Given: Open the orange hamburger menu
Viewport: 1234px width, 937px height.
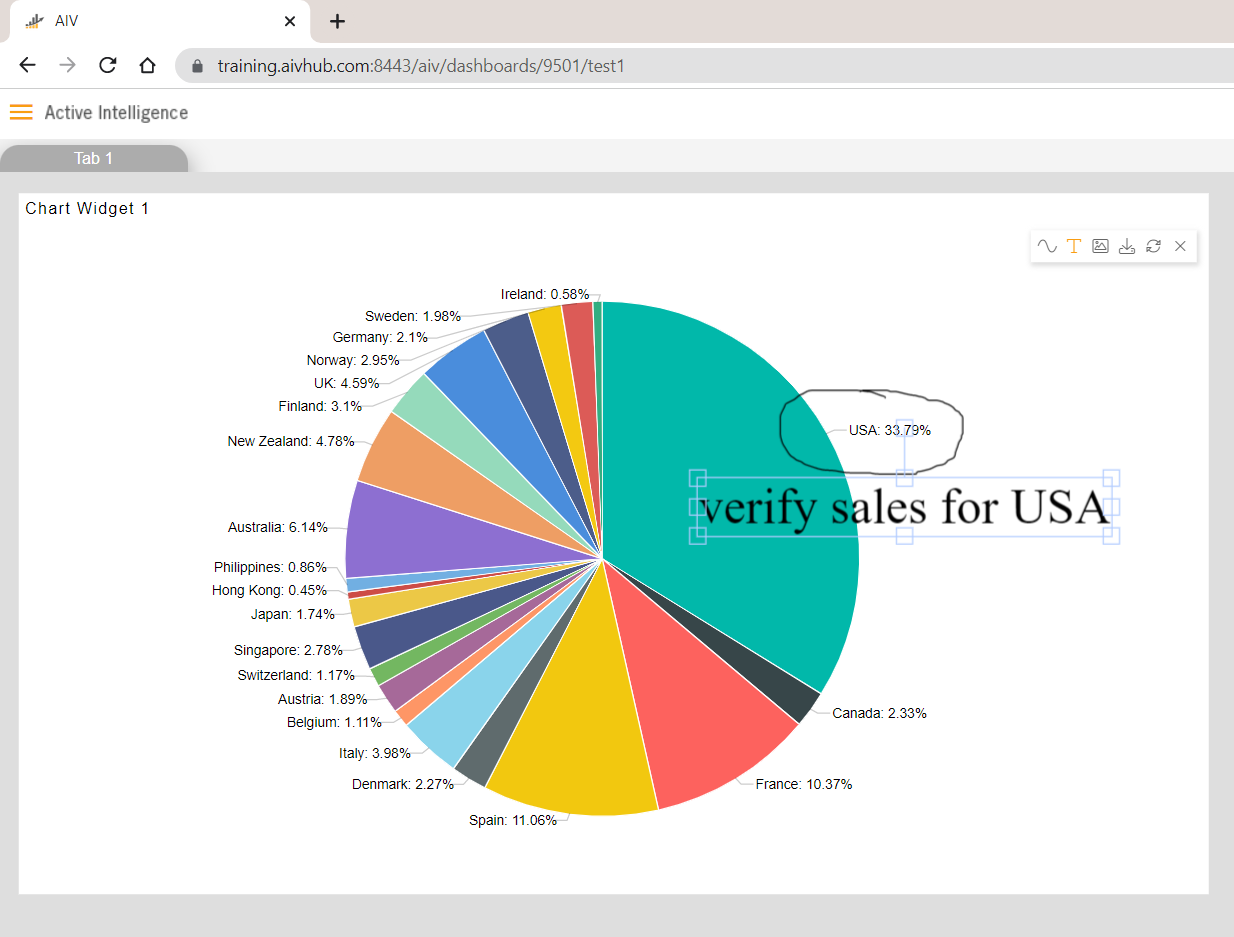Looking at the screenshot, I should click(x=21, y=112).
